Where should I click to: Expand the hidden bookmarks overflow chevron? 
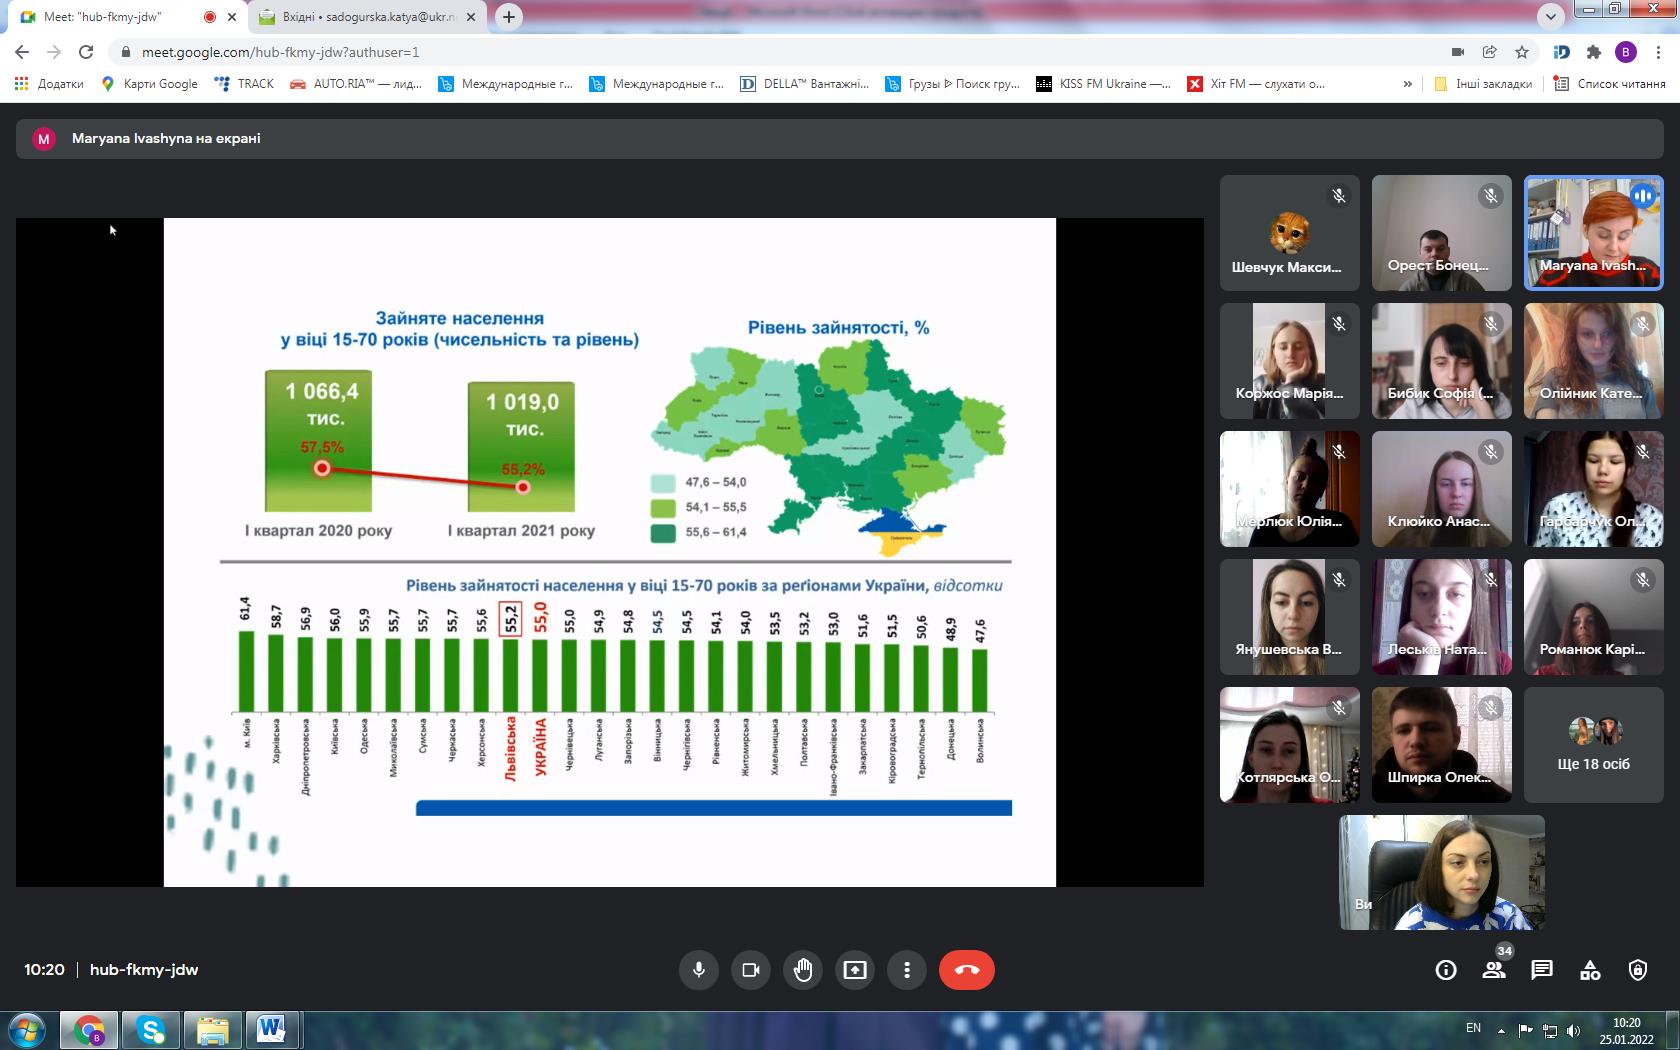point(1408,84)
